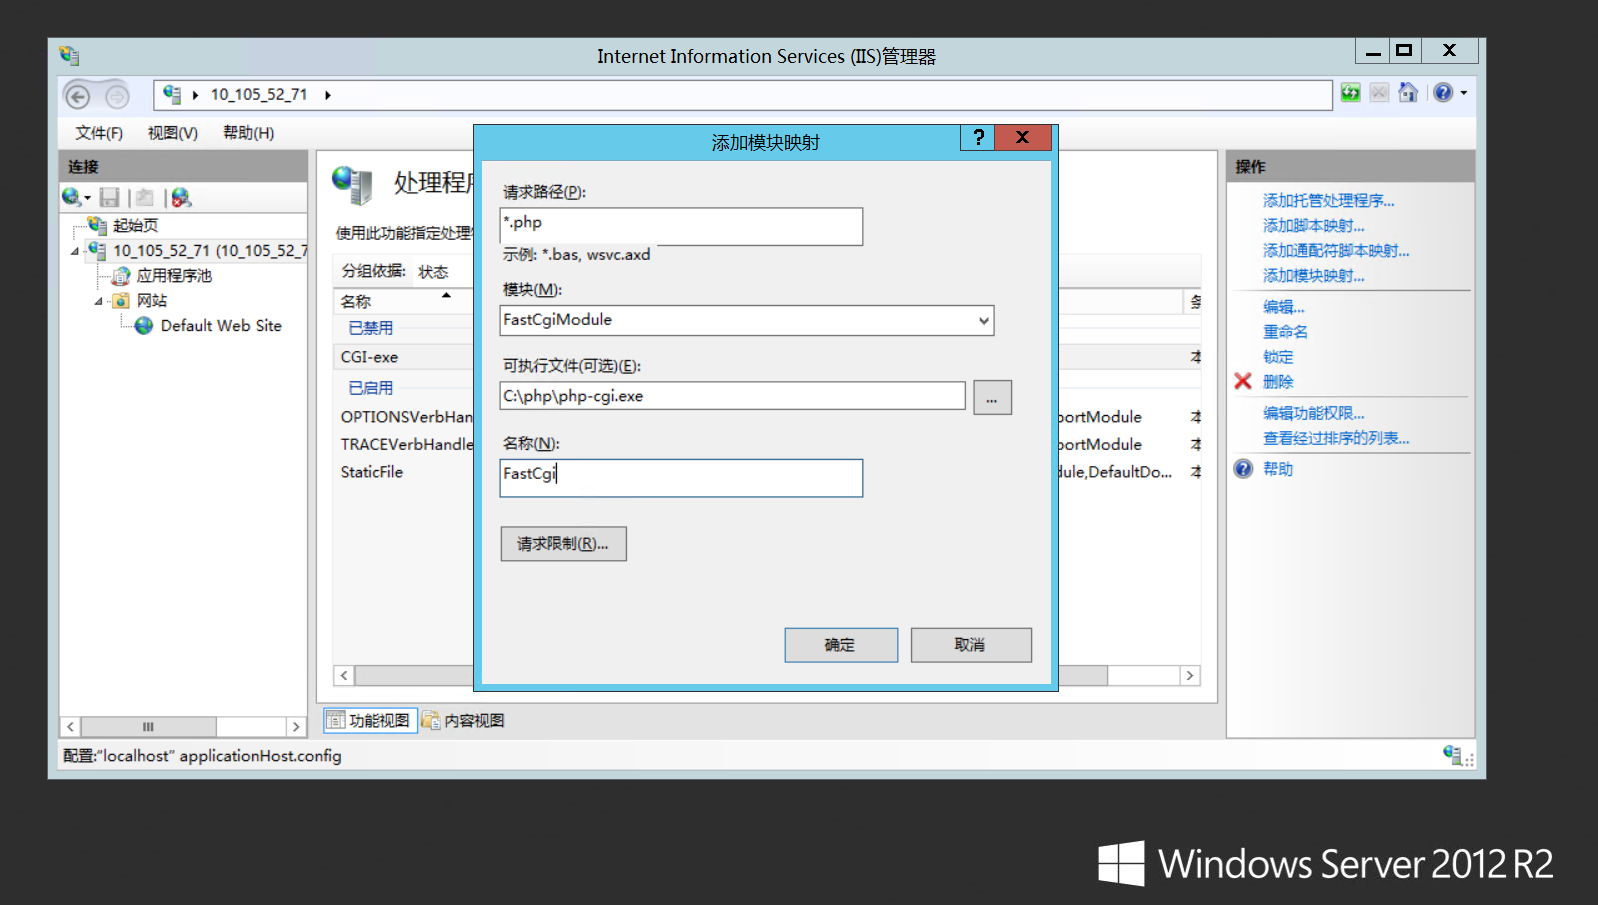The image size is (1598, 905).
Task: Collapse the 10_105_52_71 server tree node
Action: (x=75, y=251)
